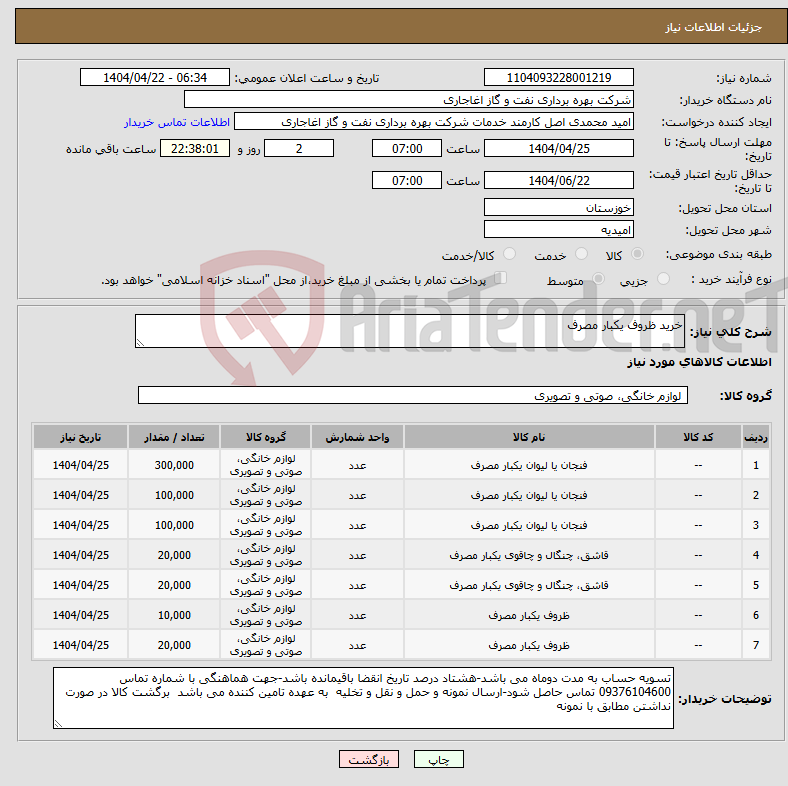Click the quantity 10,000 in row 6
The height and width of the screenshot is (786, 788).
[174, 615]
